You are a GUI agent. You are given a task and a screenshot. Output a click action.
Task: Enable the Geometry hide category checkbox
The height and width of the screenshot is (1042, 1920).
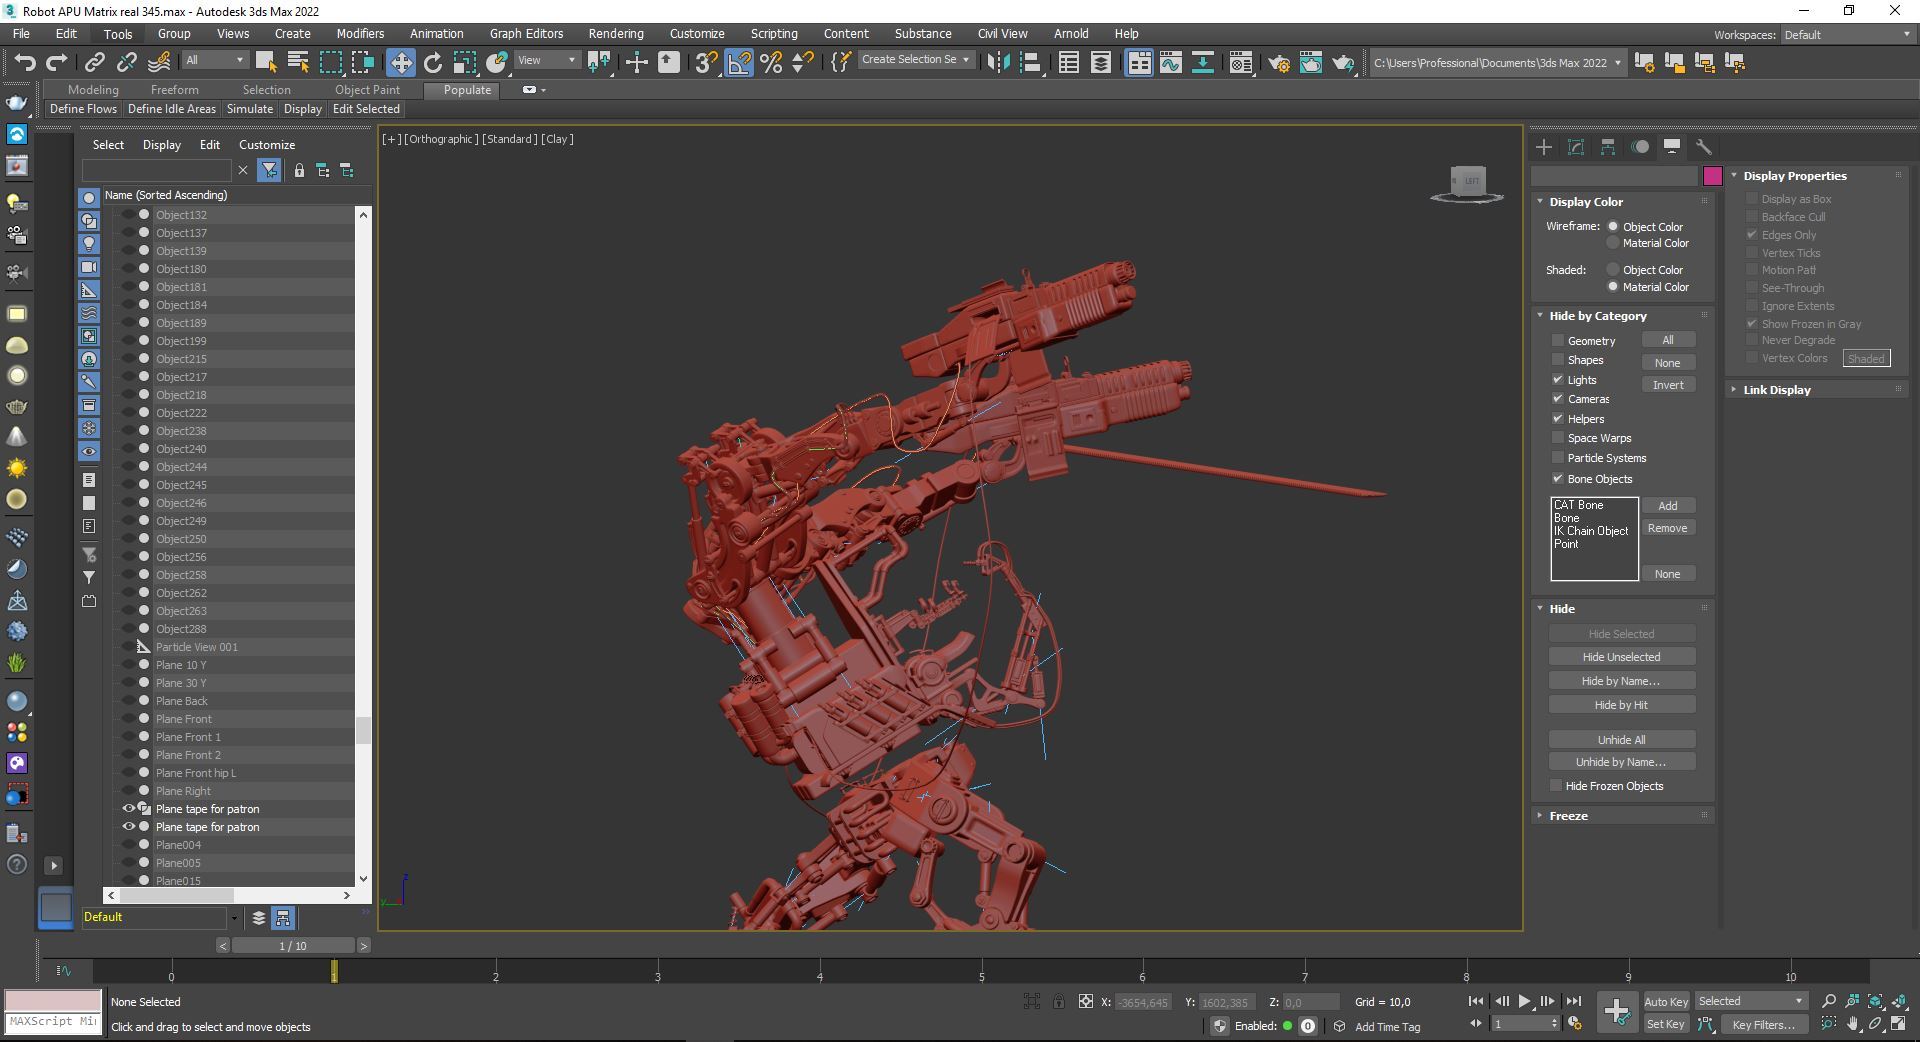(1557, 341)
